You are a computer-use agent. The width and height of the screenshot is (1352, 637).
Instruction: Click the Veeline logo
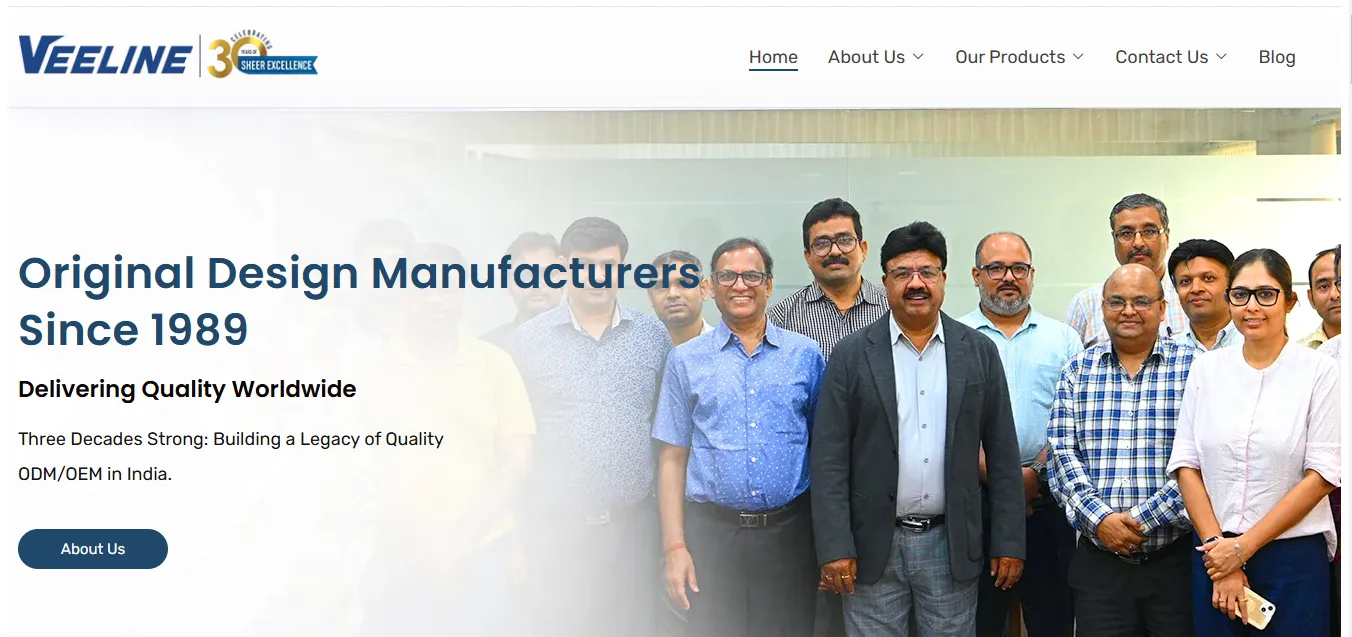point(105,56)
